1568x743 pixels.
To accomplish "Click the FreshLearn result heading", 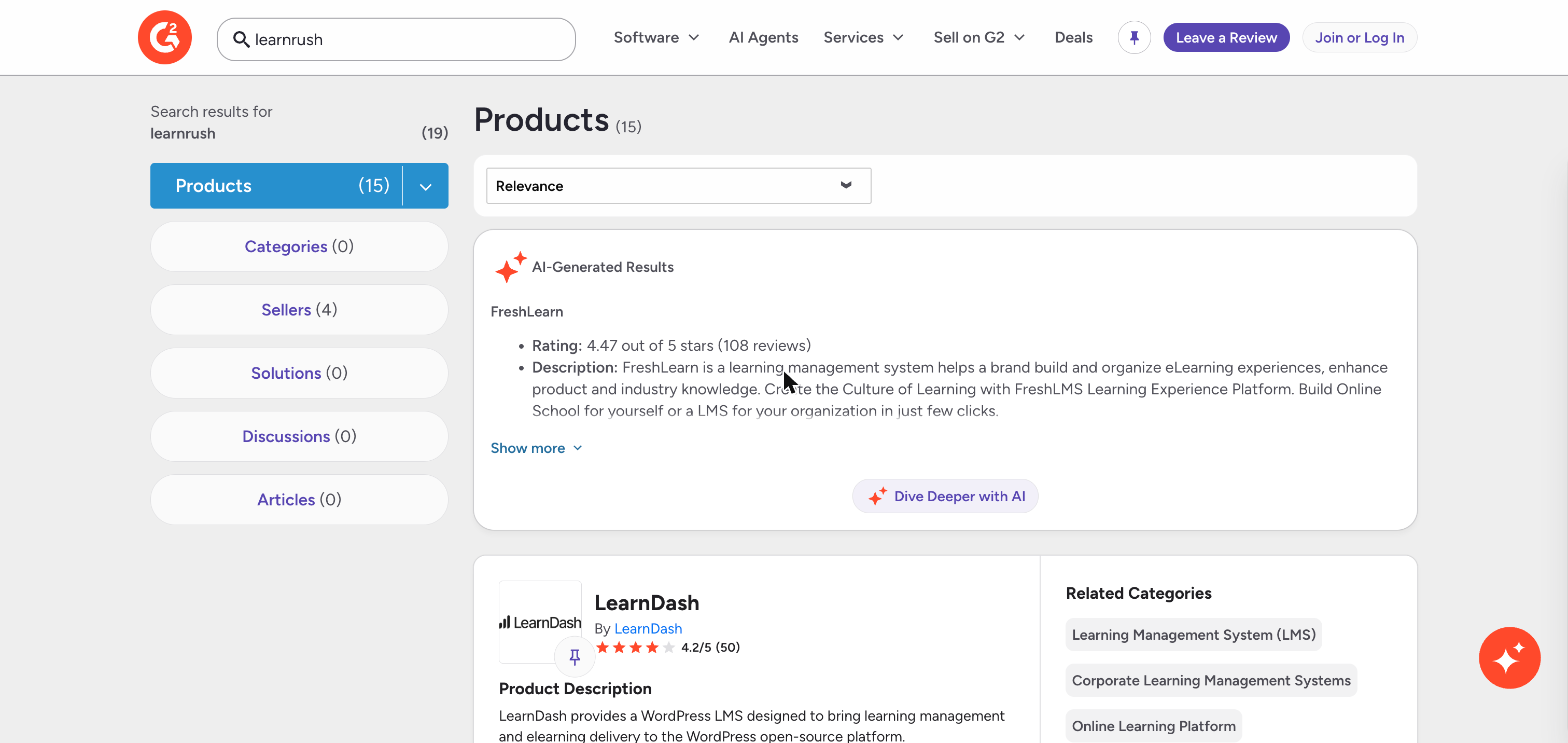I will [x=527, y=312].
